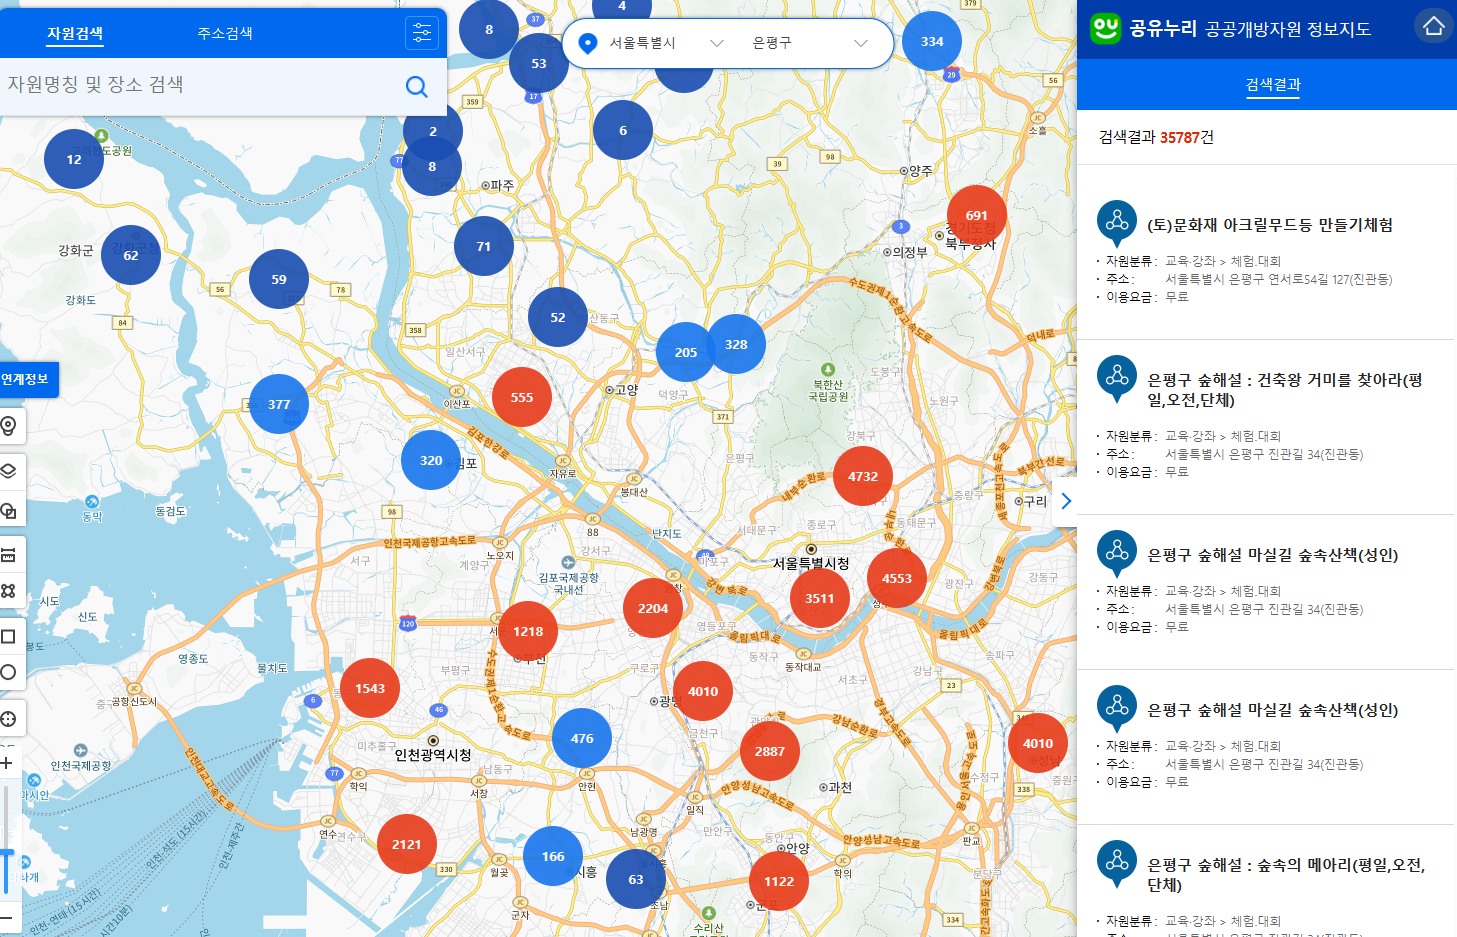Click the 328 blue map cluster
Screen dimensions: 1457x937
click(736, 344)
